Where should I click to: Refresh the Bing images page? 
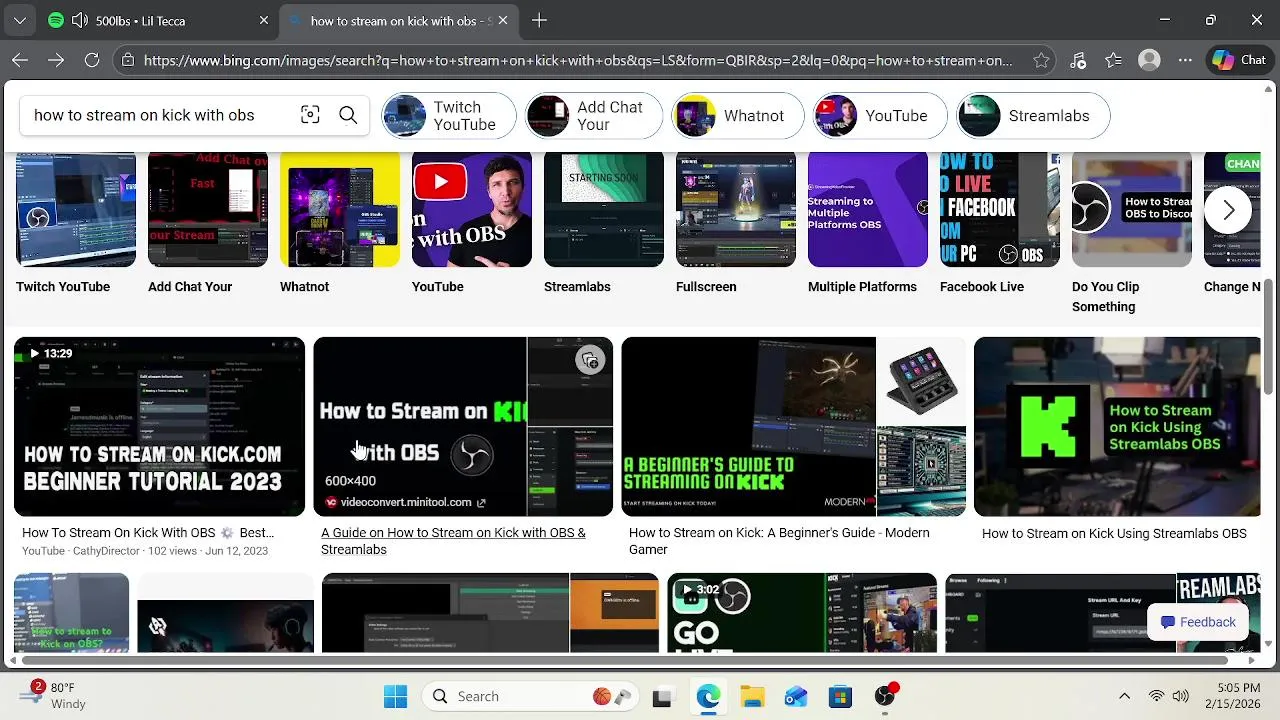pos(92,60)
